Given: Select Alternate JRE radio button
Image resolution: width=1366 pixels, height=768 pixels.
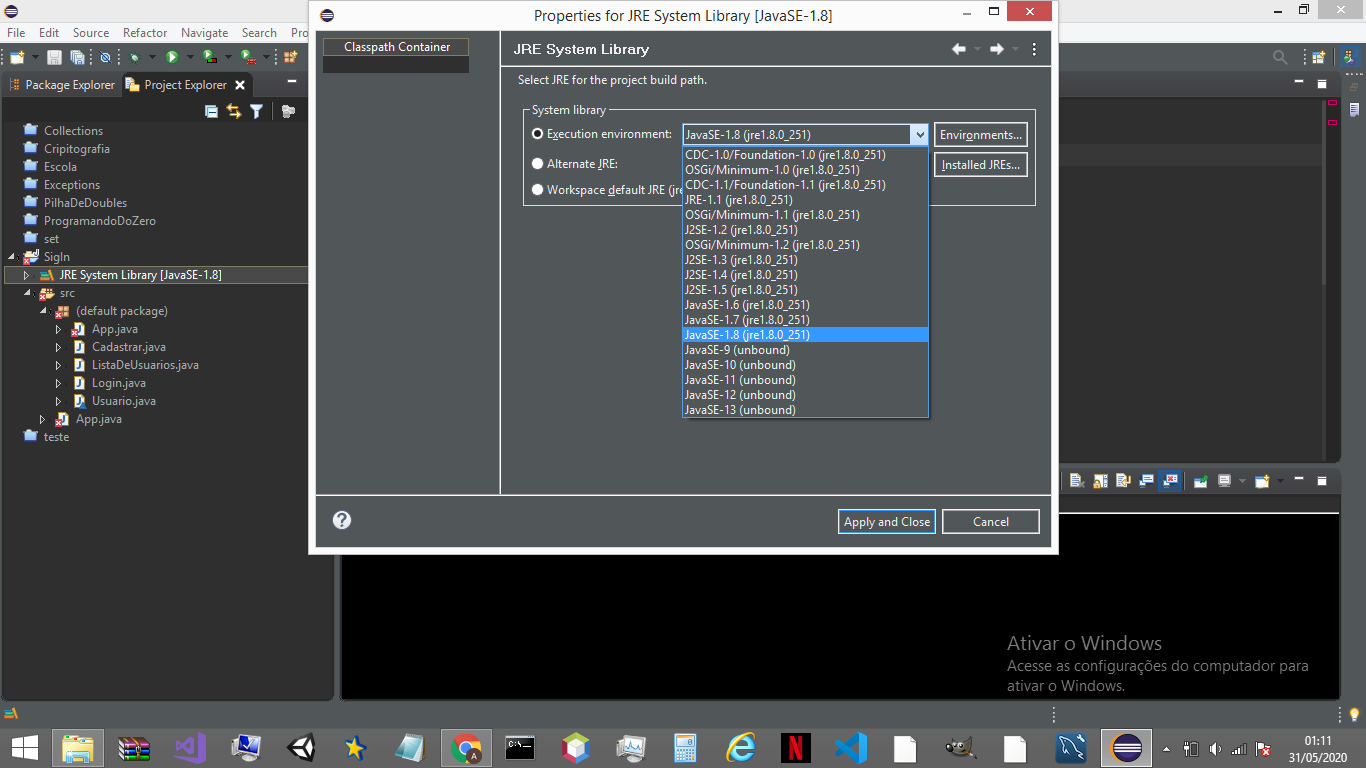Looking at the screenshot, I should click(538, 164).
